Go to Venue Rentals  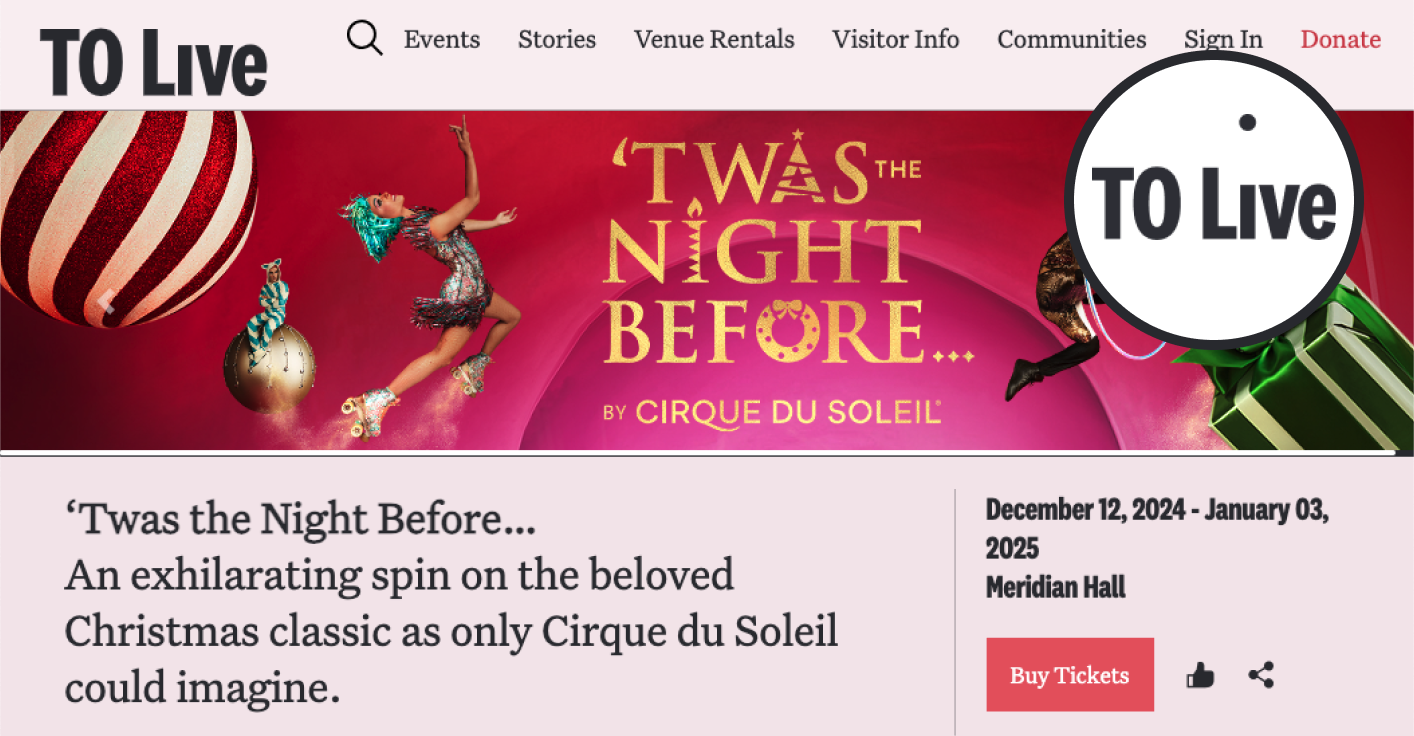[x=714, y=40]
